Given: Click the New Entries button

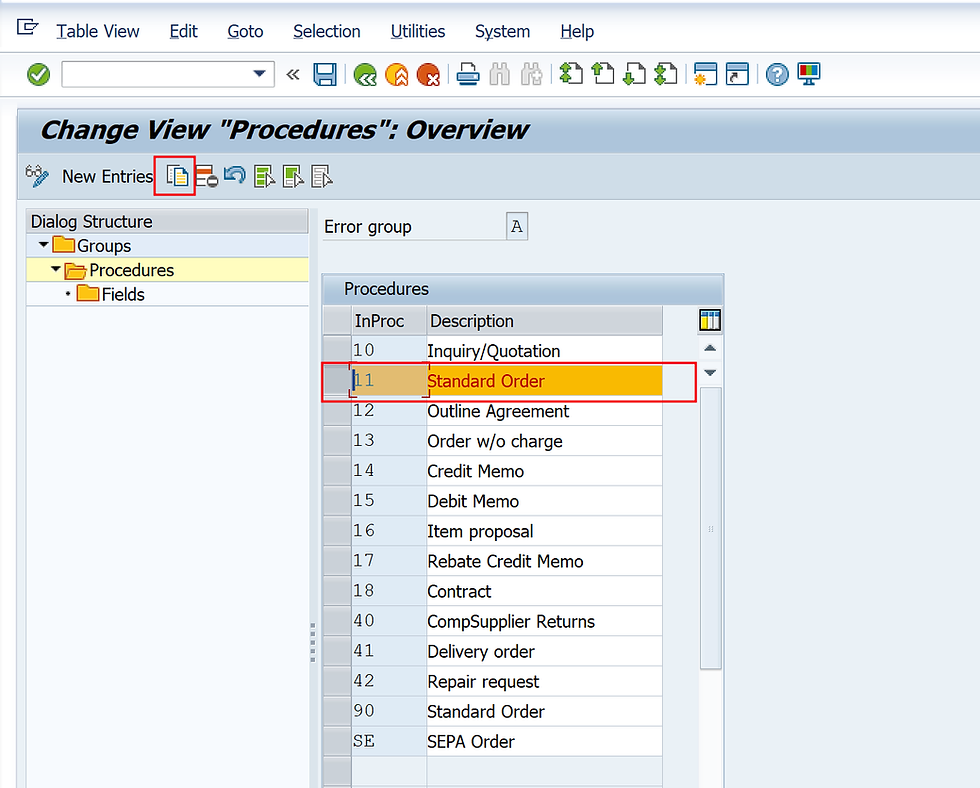Looking at the screenshot, I should (107, 176).
